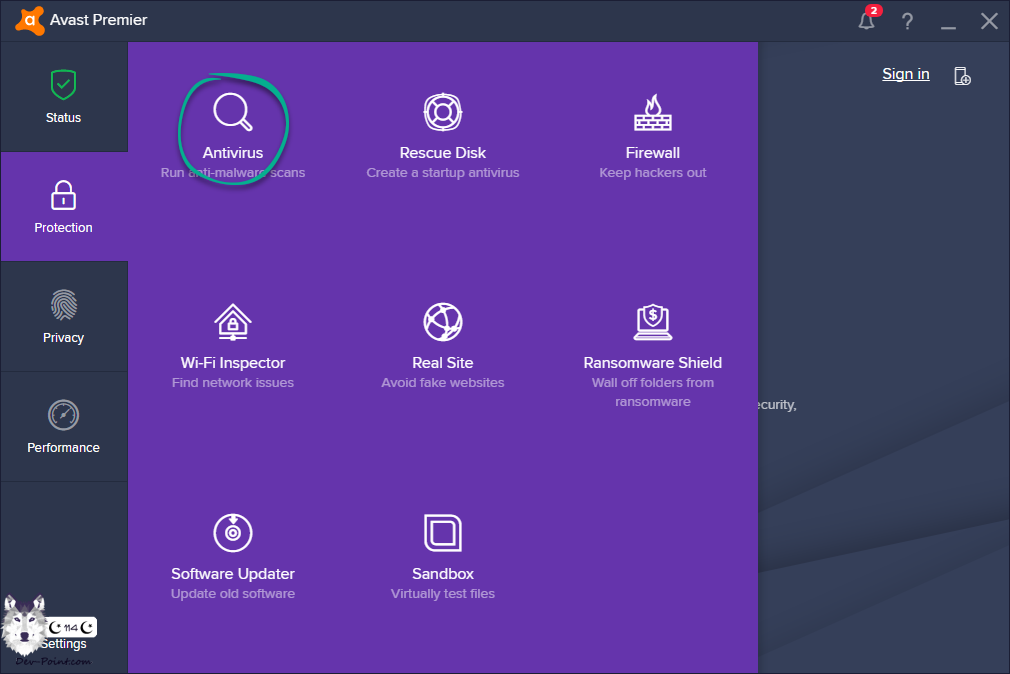This screenshot has width=1010, height=674.
Task: Open the notifications bell icon
Action: [x=867, y=21]
